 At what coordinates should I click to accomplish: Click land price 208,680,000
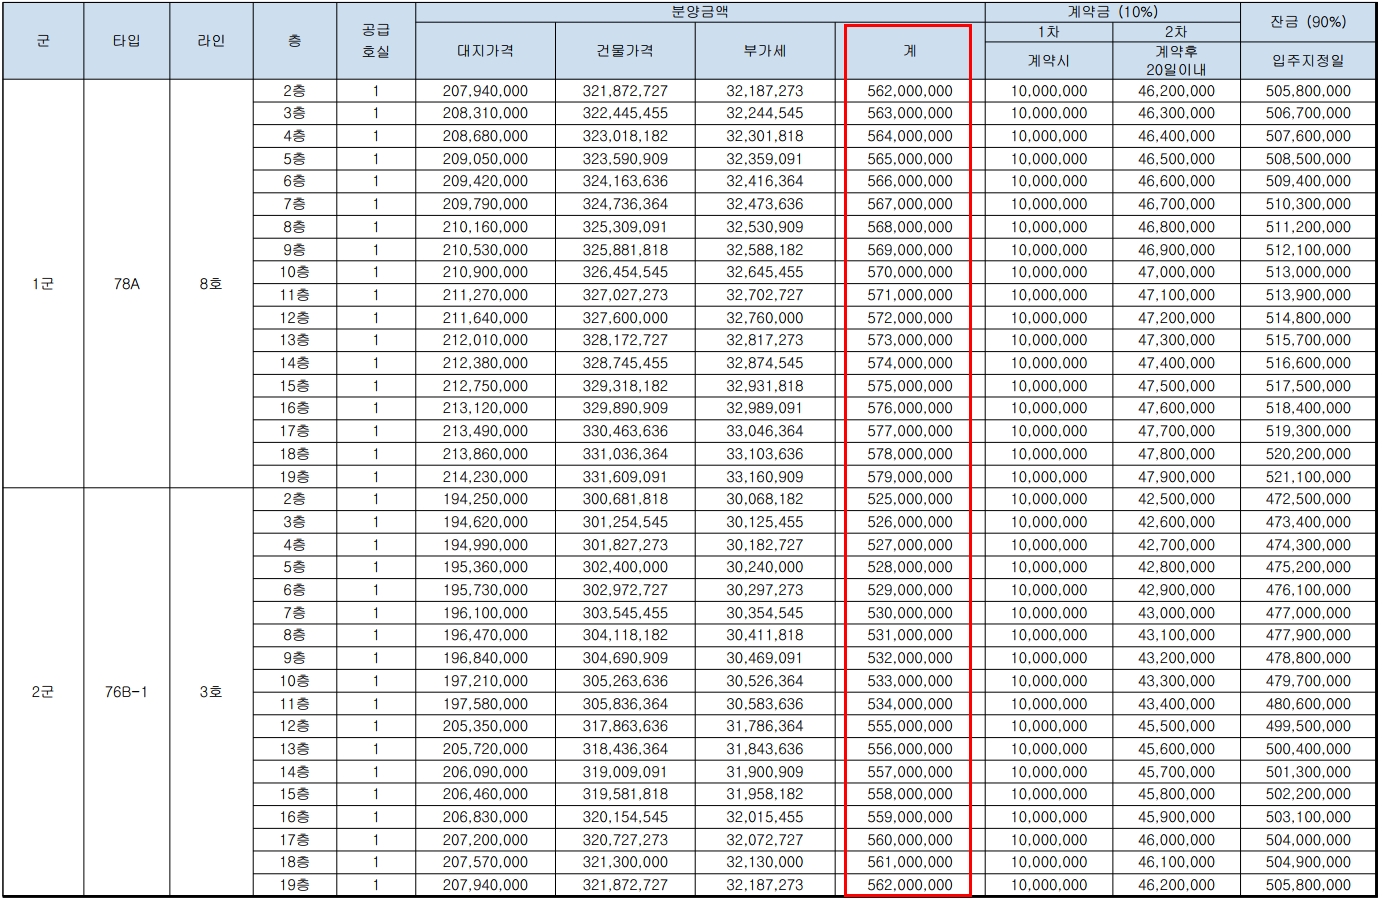point(485,136)
